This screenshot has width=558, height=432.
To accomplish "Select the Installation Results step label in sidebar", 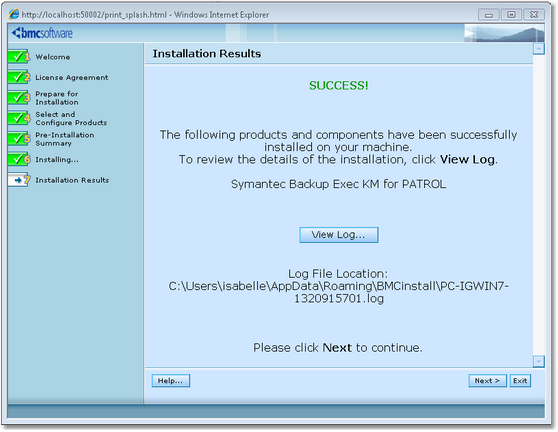I will coord(72,180).
